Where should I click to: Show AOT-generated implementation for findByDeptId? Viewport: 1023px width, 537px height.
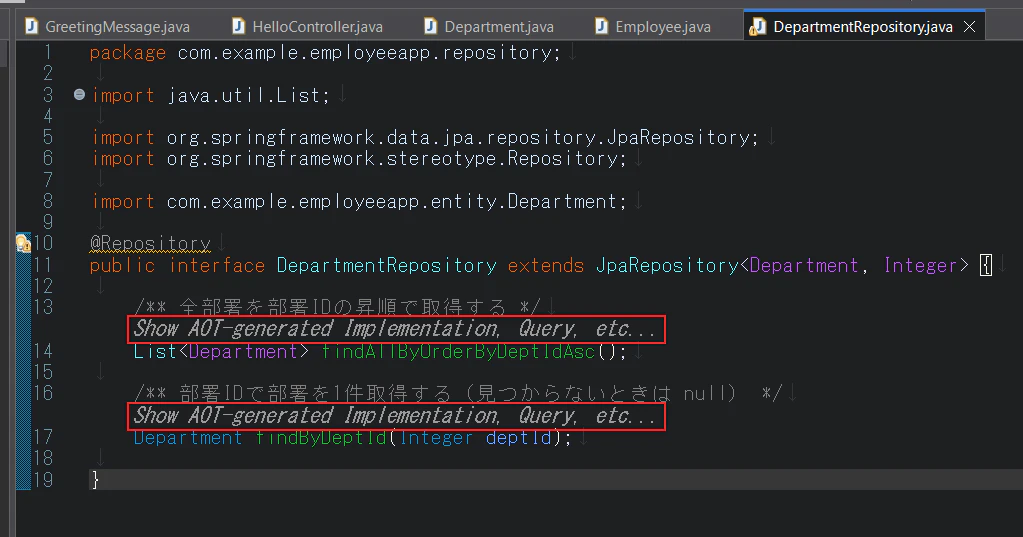pyautogui.click(x=396, y=416)
